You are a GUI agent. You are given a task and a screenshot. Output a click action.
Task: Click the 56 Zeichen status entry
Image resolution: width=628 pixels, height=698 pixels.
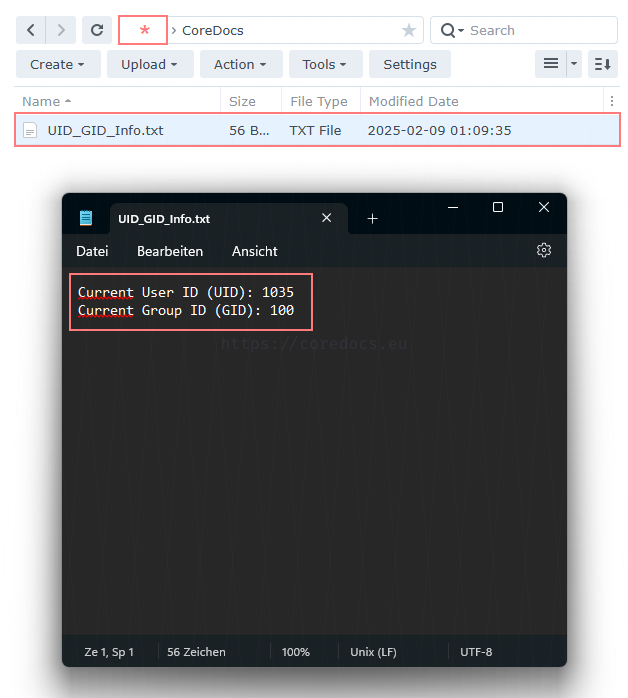[x=196, y=652]
